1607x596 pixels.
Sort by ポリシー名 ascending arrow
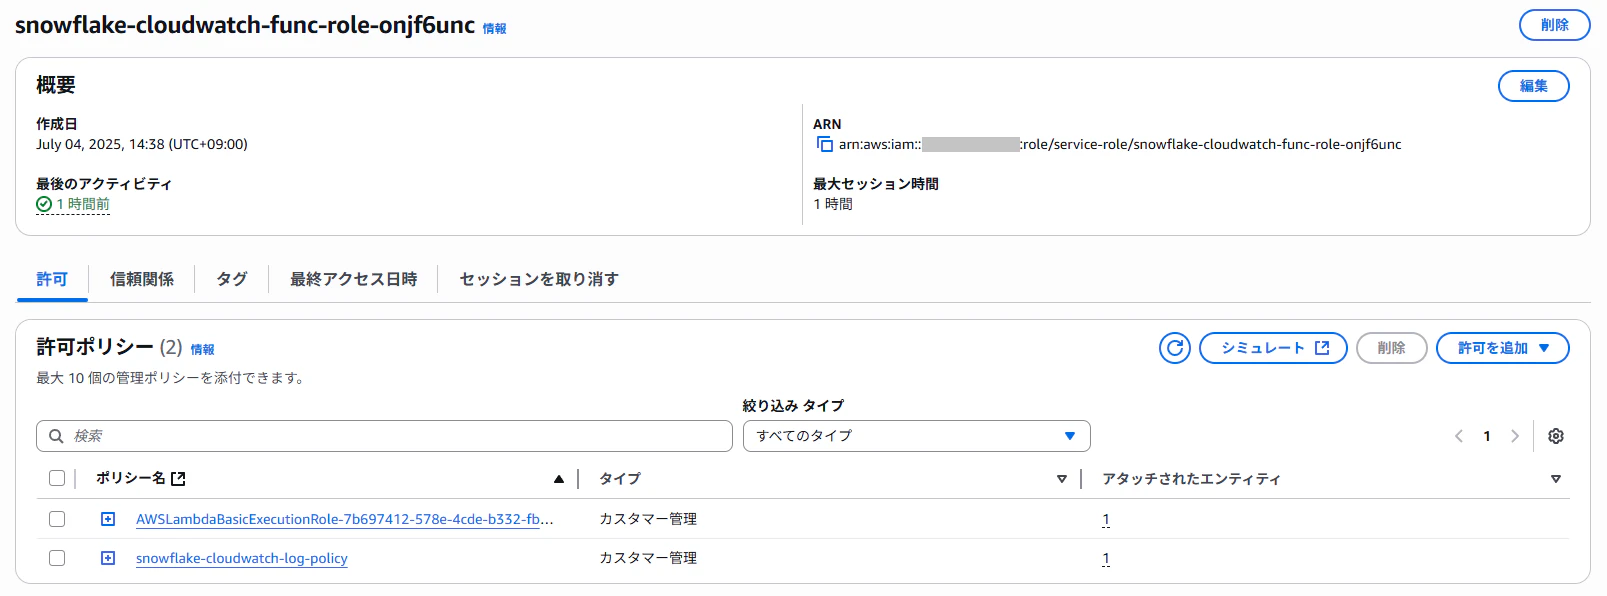pos(559,479)
